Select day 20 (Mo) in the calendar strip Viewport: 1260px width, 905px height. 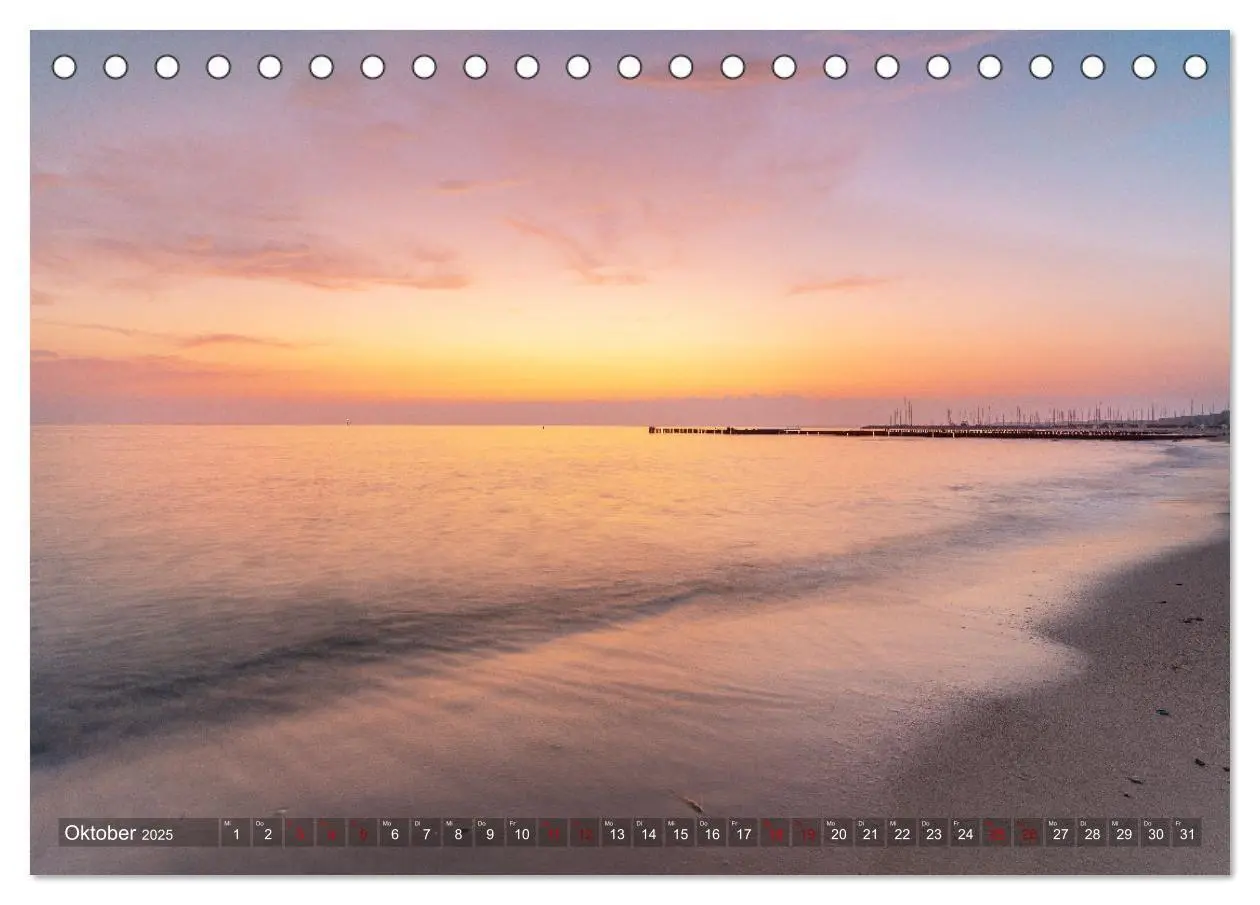[x=838, y=833]
